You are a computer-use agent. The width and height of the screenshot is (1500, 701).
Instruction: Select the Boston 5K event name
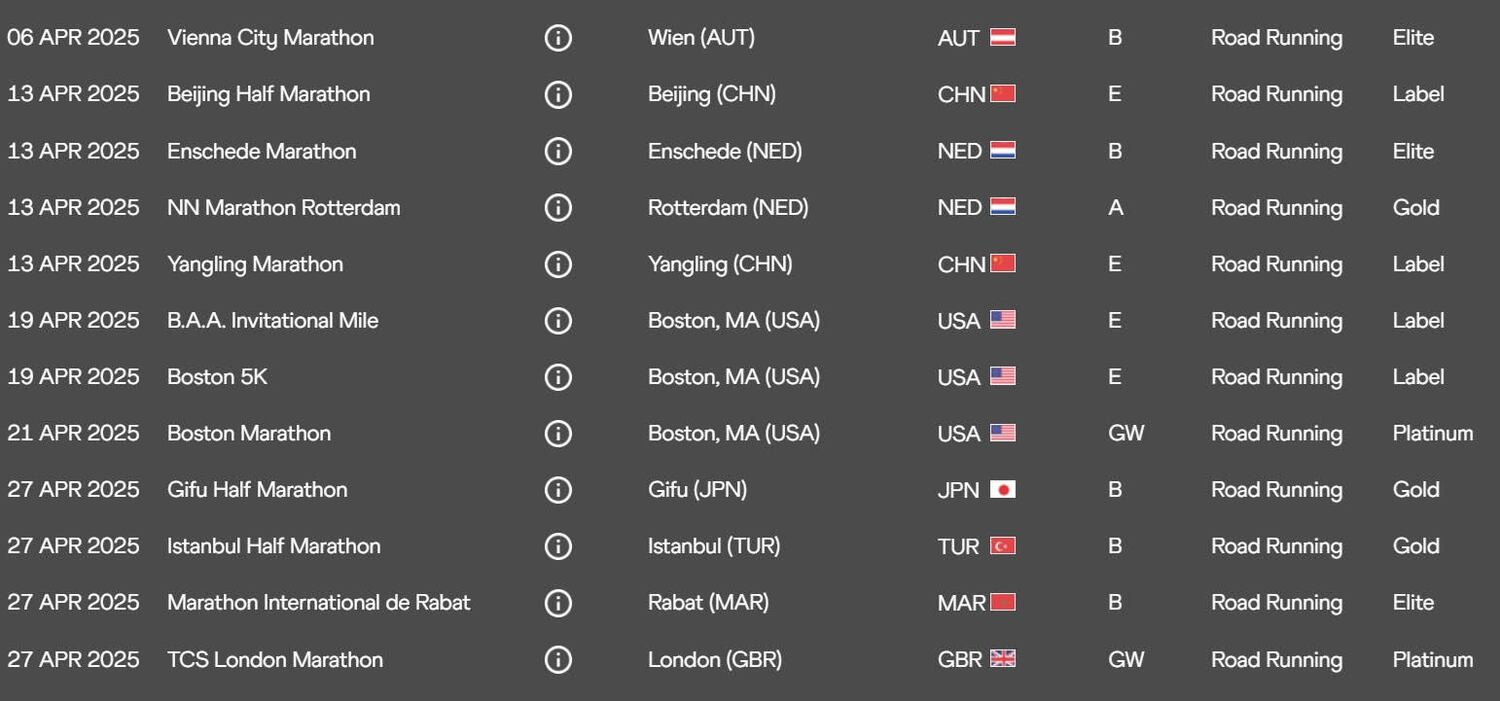point(217,377)
